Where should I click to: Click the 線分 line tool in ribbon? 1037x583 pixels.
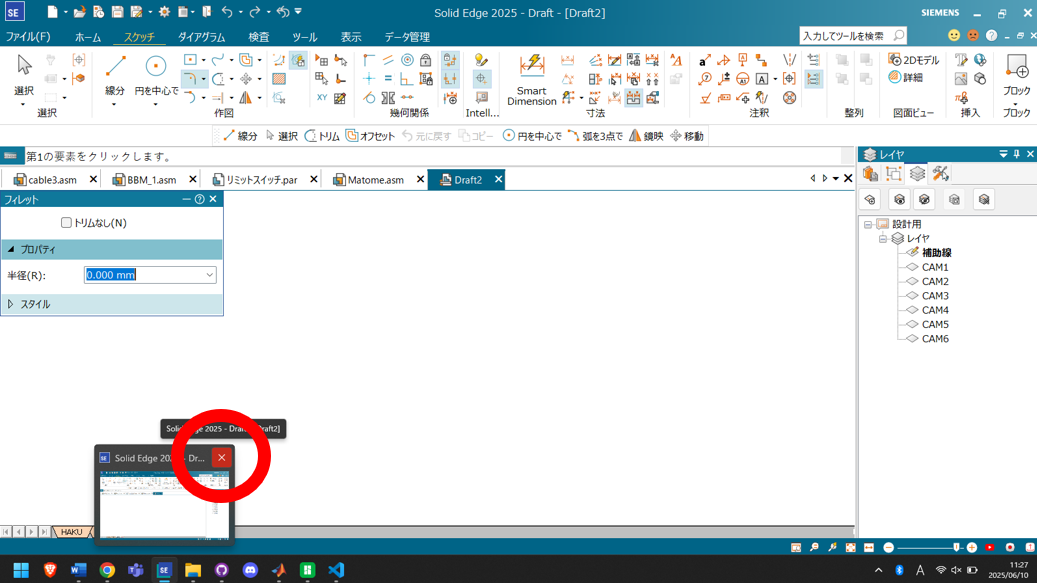[x=115, y=75]
